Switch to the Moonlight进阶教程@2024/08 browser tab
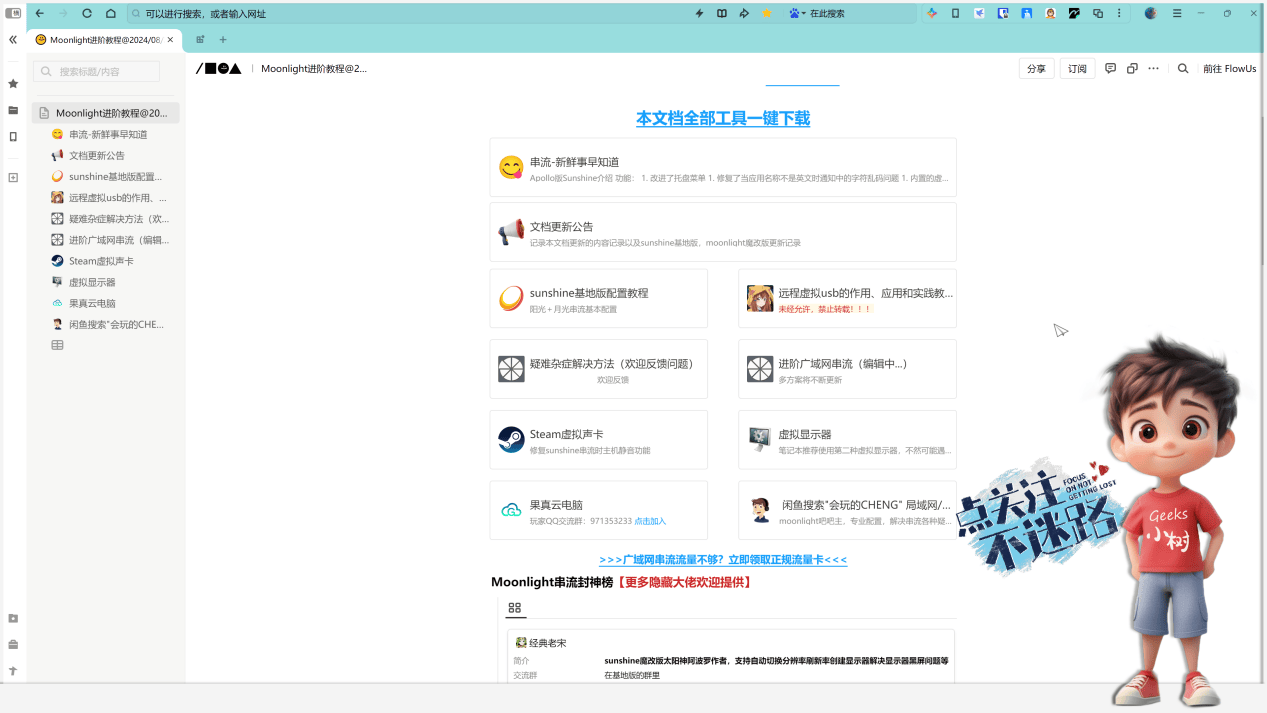Image resolution: width=1267 pixels, height=713 pixels. tap(104, 40)
